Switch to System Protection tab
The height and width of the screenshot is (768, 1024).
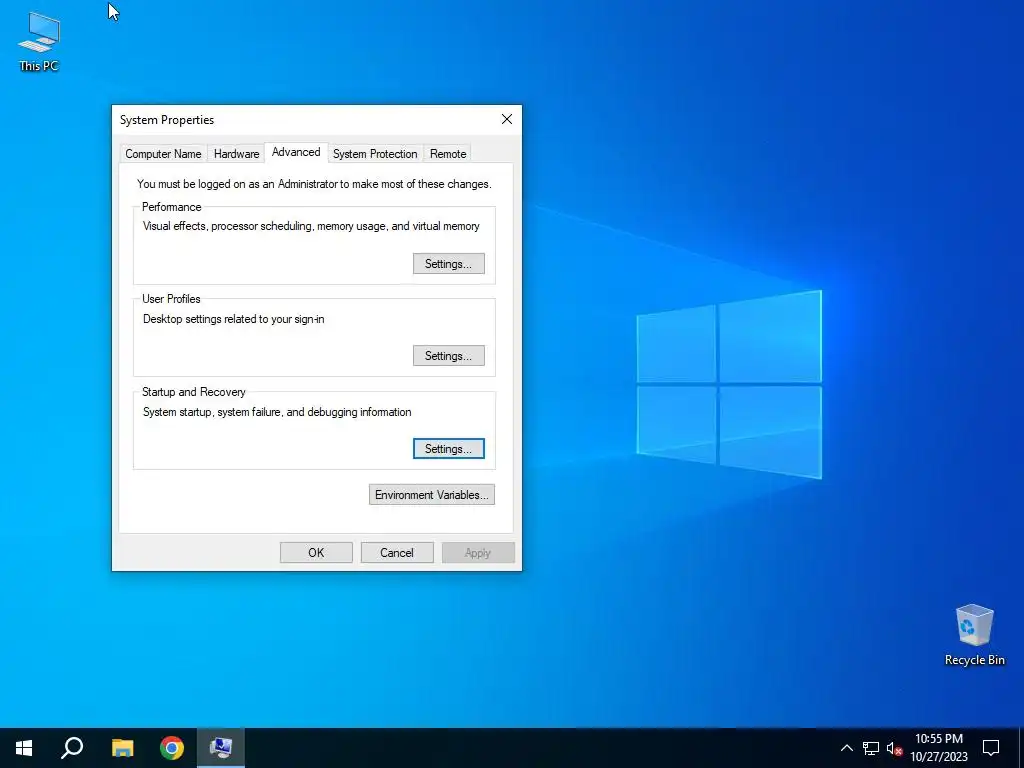pos(375,154)
